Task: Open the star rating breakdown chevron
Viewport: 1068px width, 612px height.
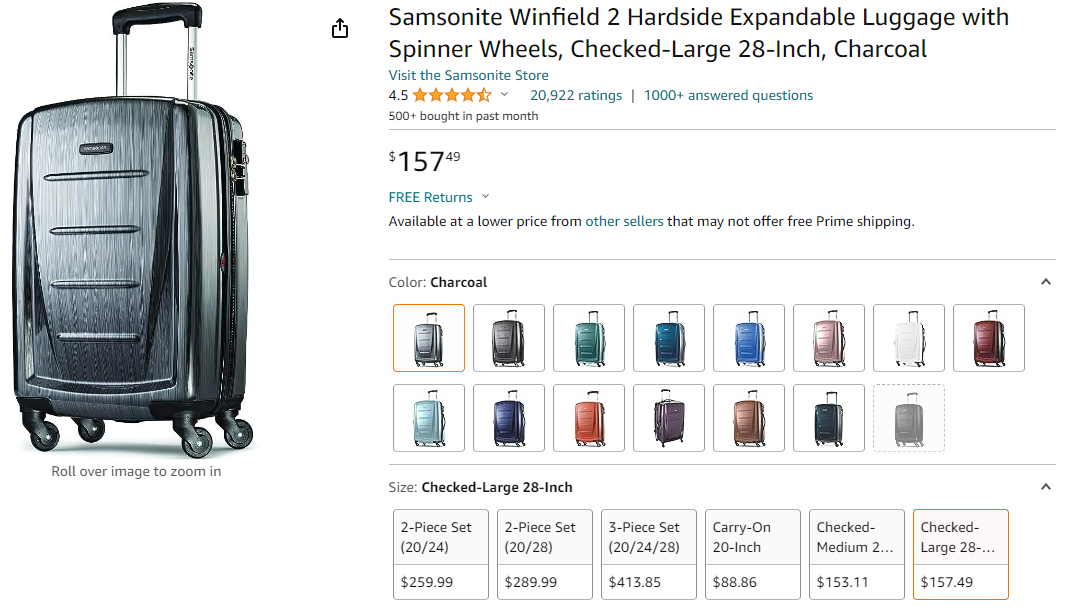Action: (504, 95)
